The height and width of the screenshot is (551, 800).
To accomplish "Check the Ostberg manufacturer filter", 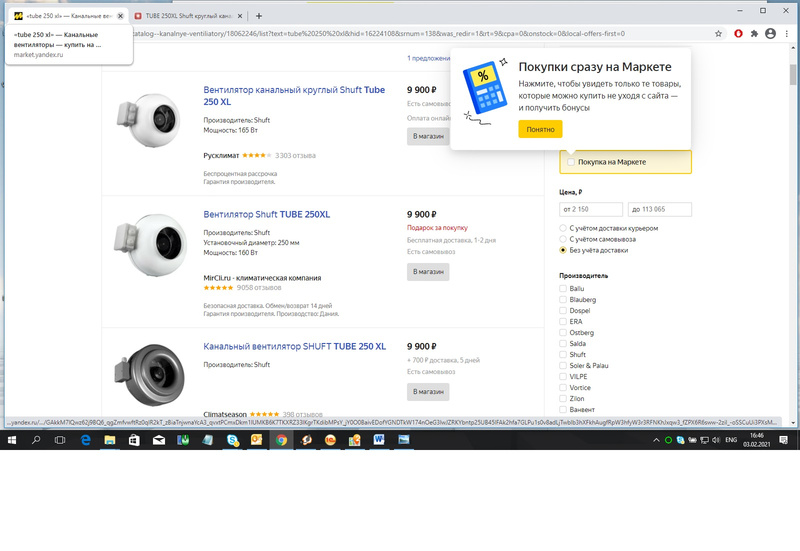I will tap(563, 333).
